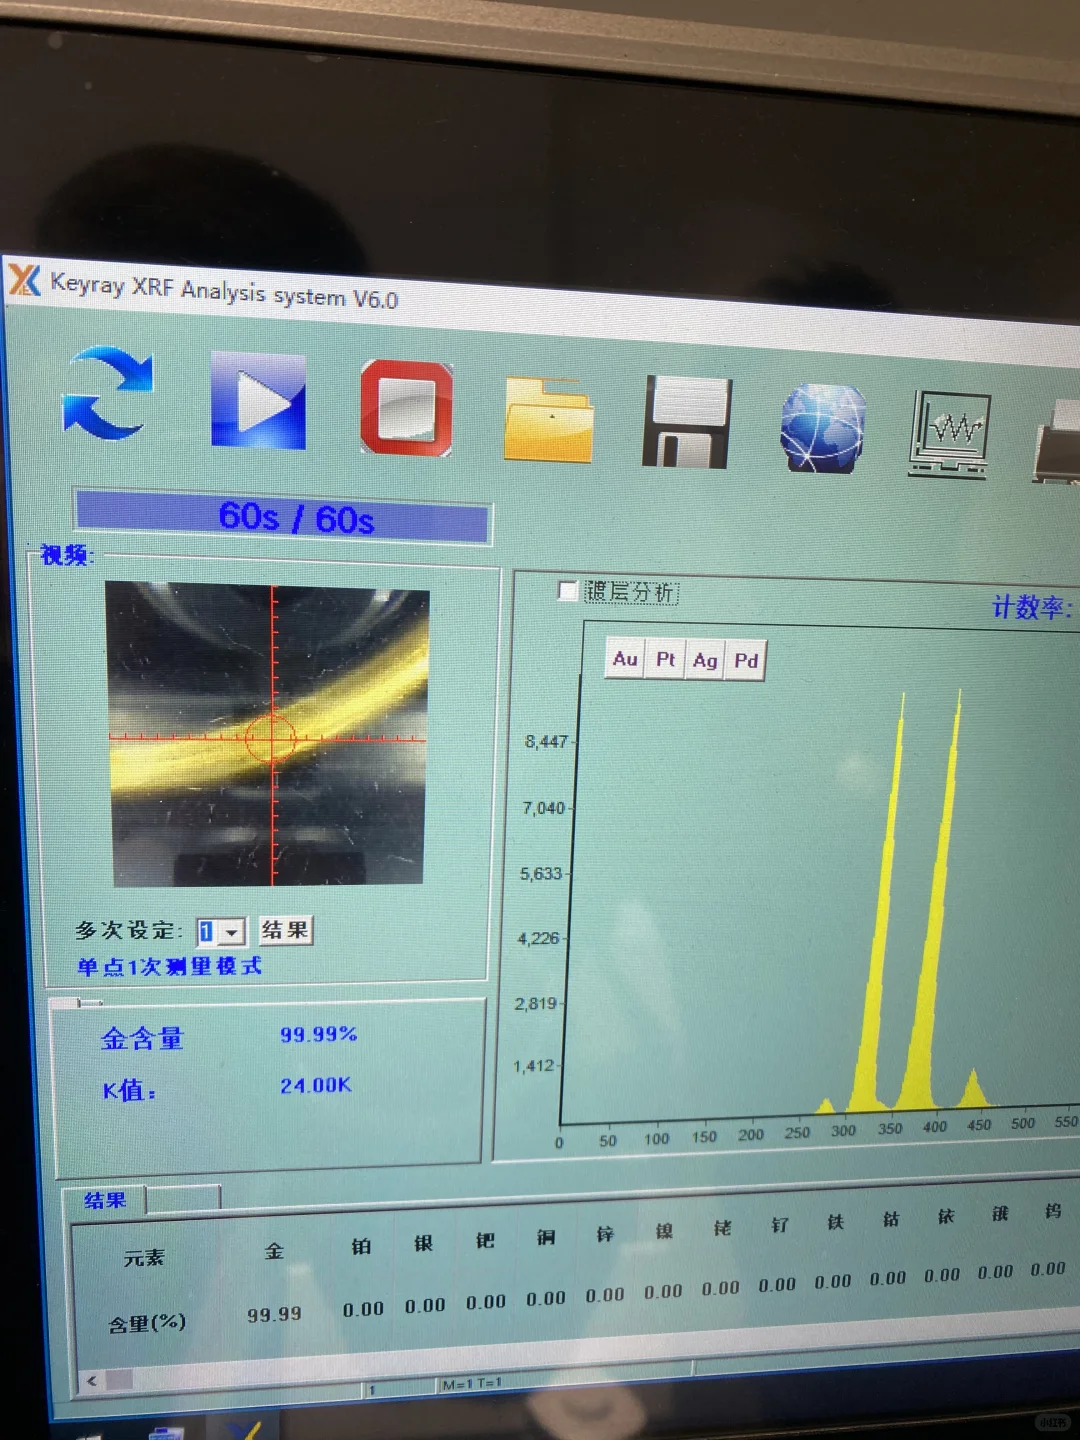Open a file using the yellow folder icon
The height and width of the screenshot is (1440, 1080).
click(x=548, y=418)
